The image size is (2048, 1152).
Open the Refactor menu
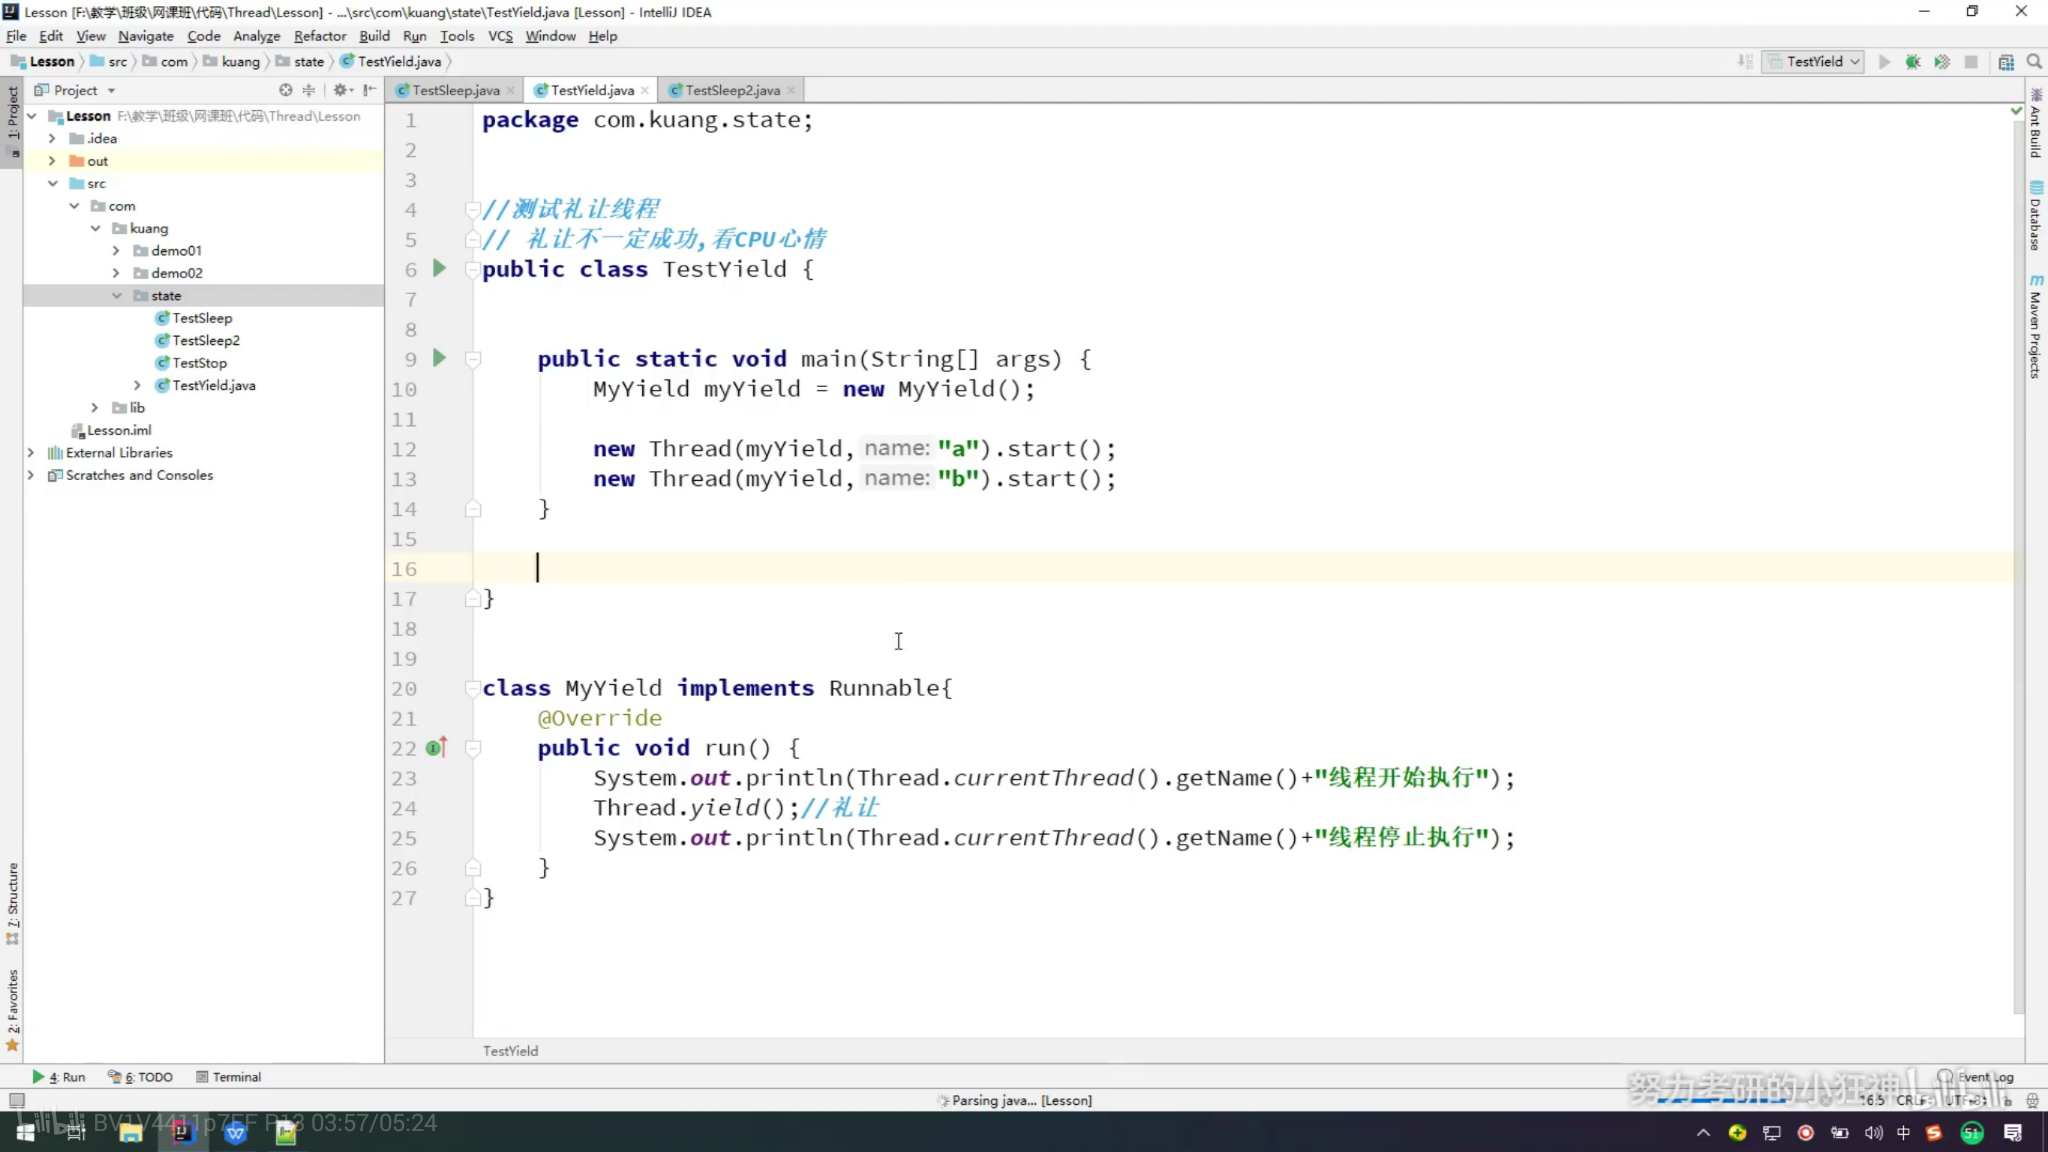(319, 36)
